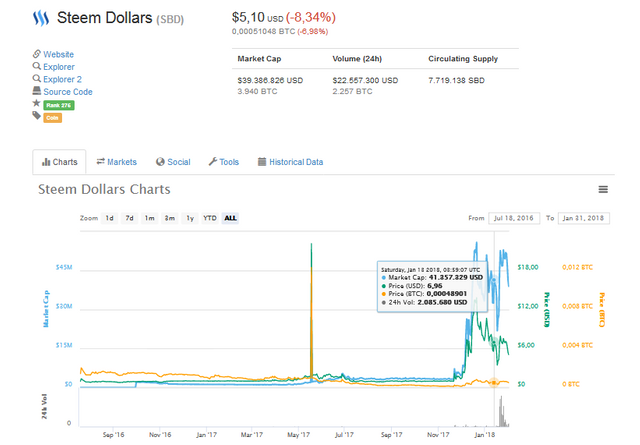The width and height of the screenshot is (640, 445).
Task: Click the Volume (24h) column header
Action: (357, 59)
